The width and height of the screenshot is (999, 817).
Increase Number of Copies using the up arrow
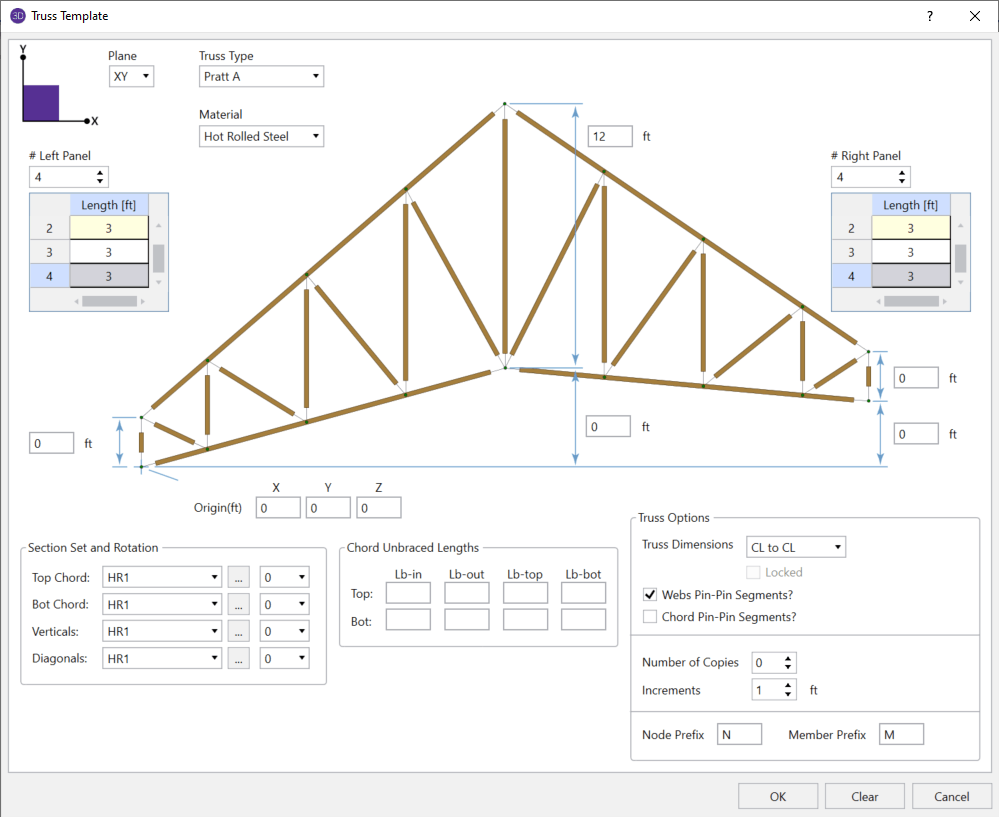click(788, 657)
